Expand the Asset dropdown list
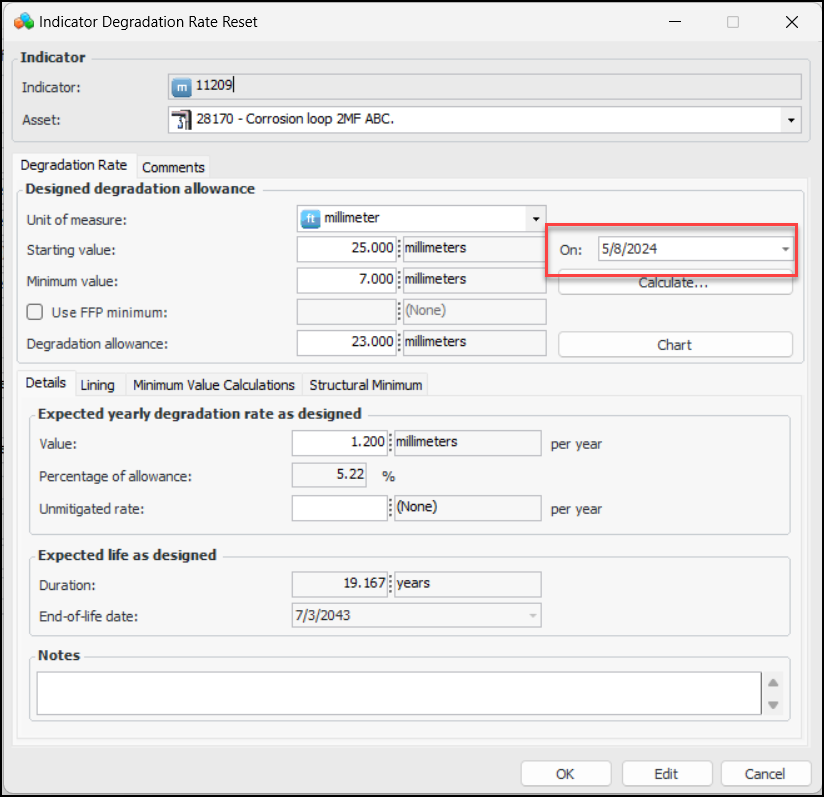The width and height of the screenshot is (824, 797). coord(791,120)
